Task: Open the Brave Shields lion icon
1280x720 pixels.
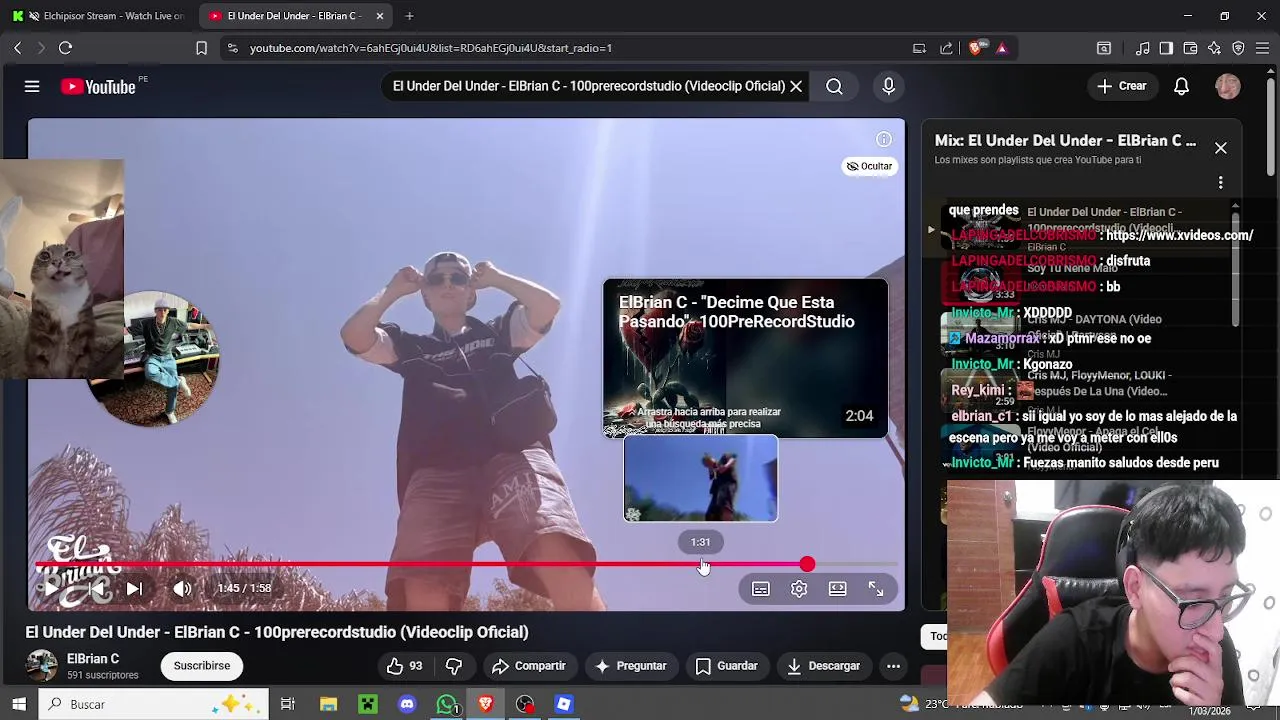Action: (976, 48)
